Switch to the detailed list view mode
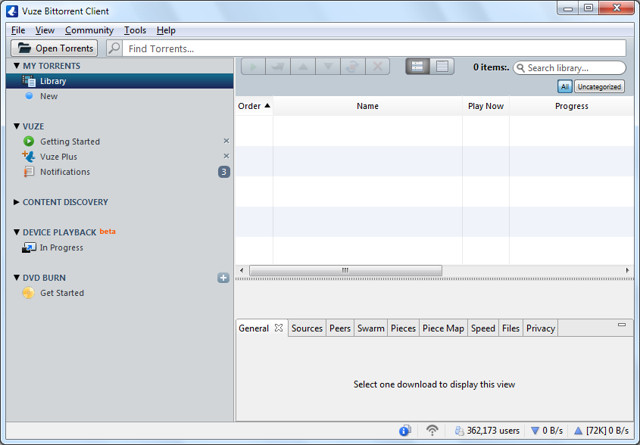Viewport: 640px width, 445px height. [442, 67]
